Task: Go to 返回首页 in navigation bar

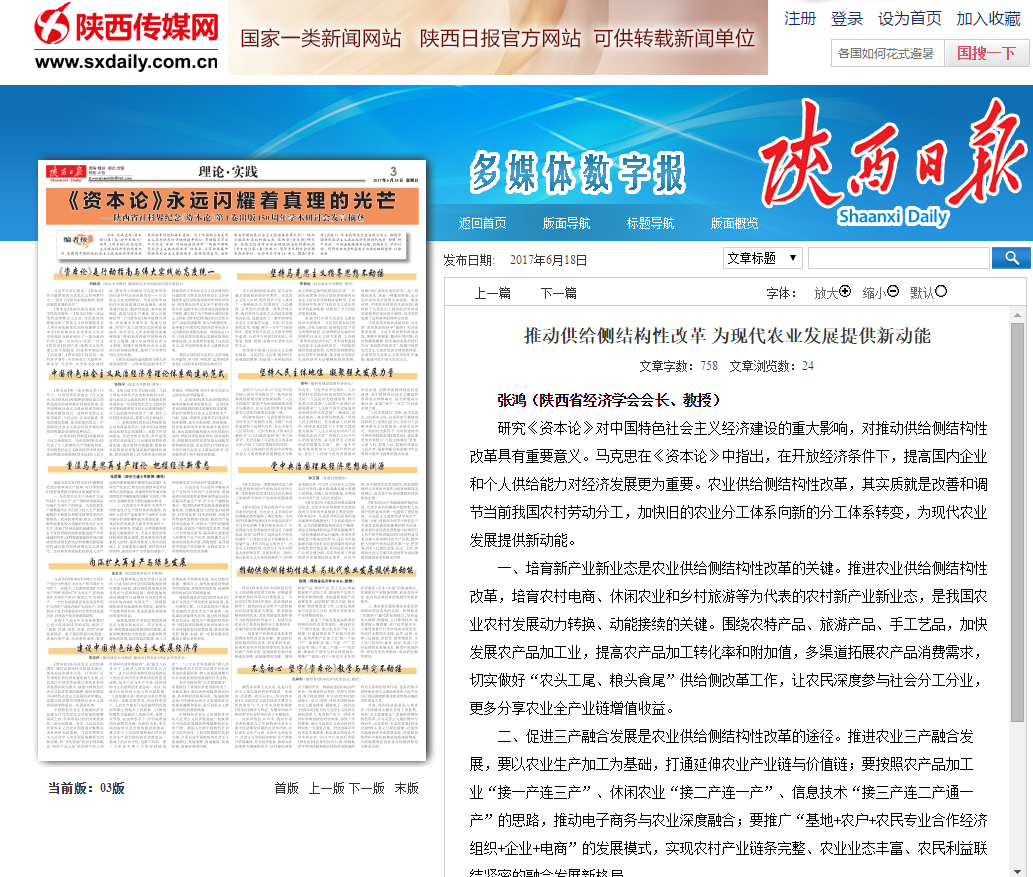Action: 482,223
